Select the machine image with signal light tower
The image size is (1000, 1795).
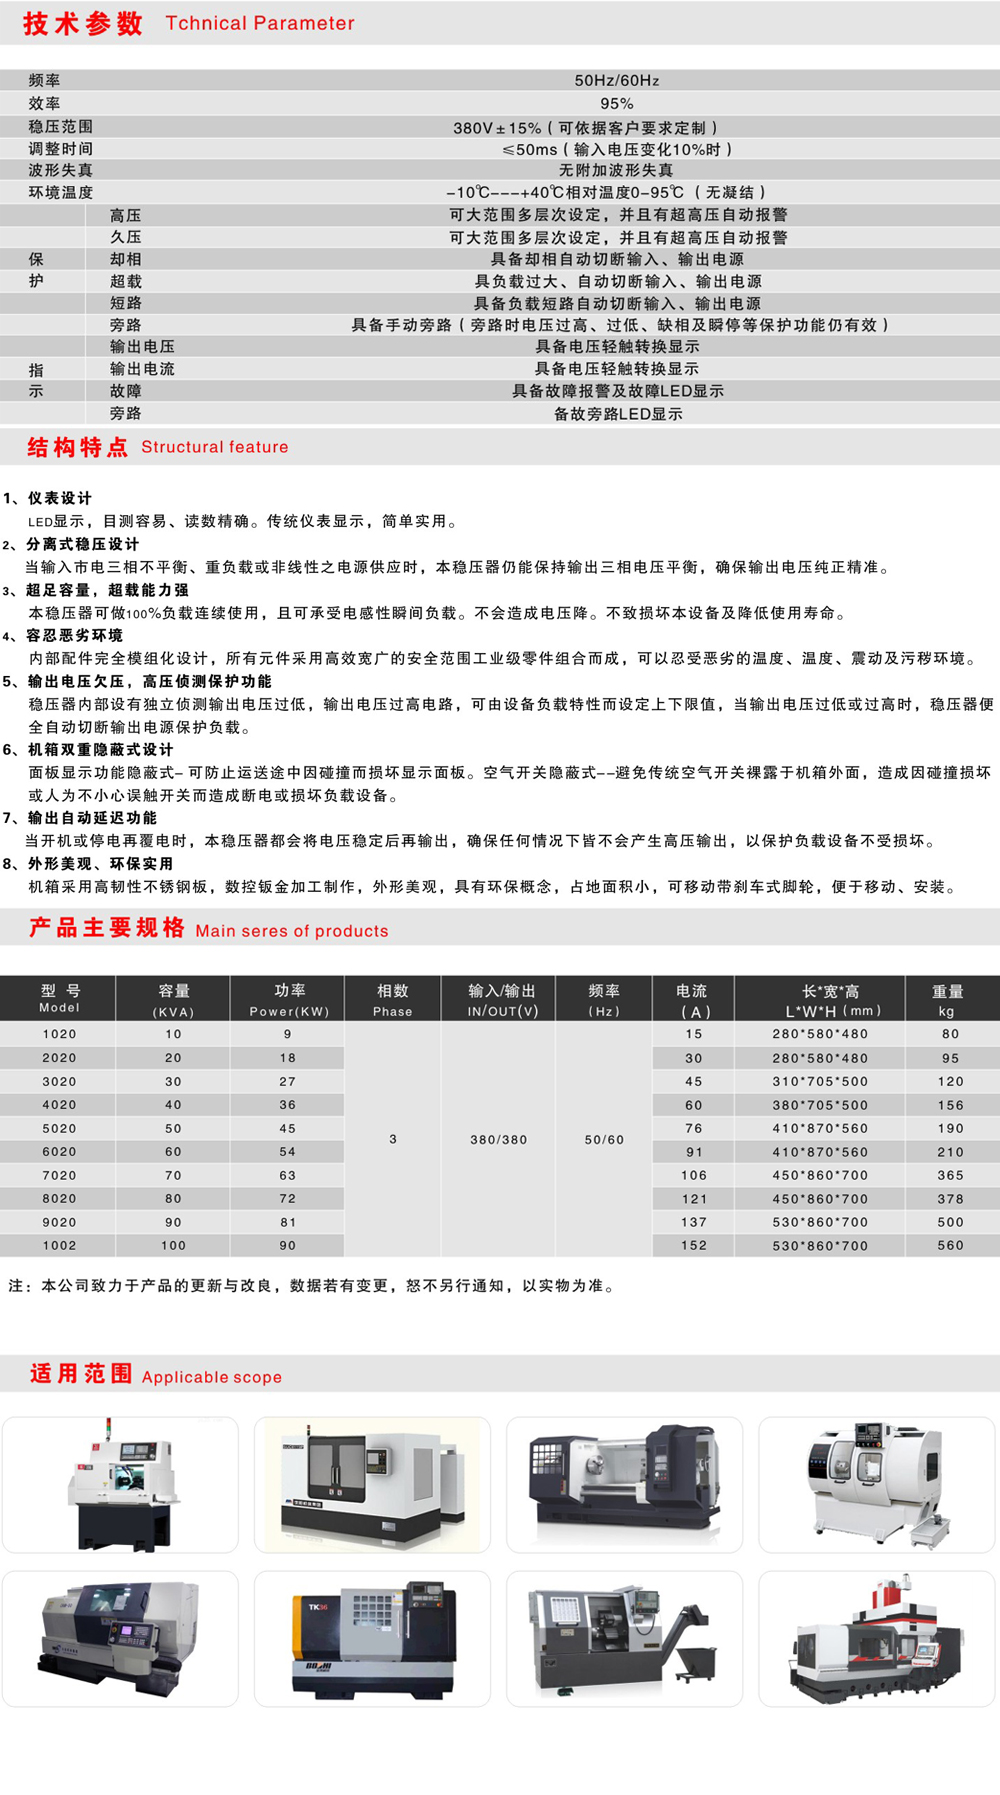[x=120, y=1484]
